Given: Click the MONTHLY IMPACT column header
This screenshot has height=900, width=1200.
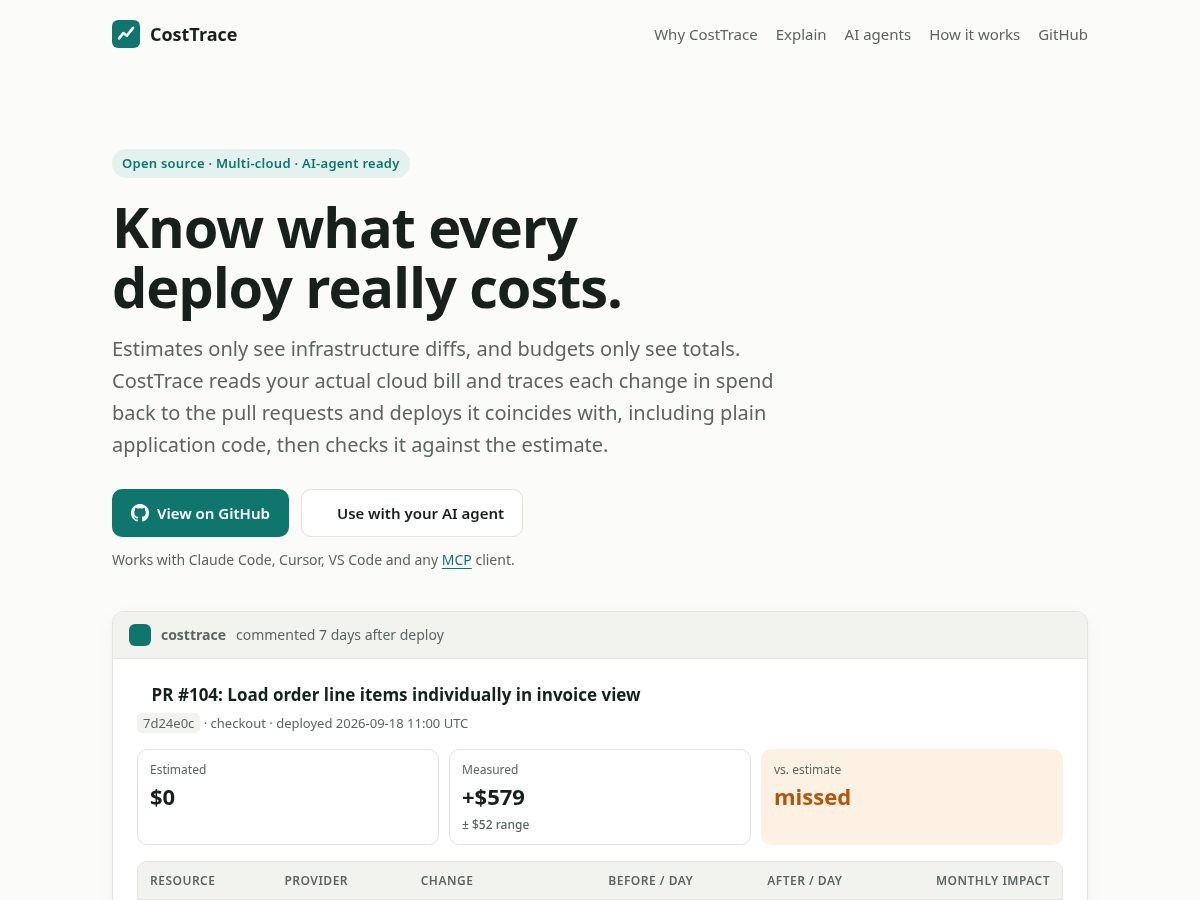Looking at the screenshot, I should coord(993,881).
